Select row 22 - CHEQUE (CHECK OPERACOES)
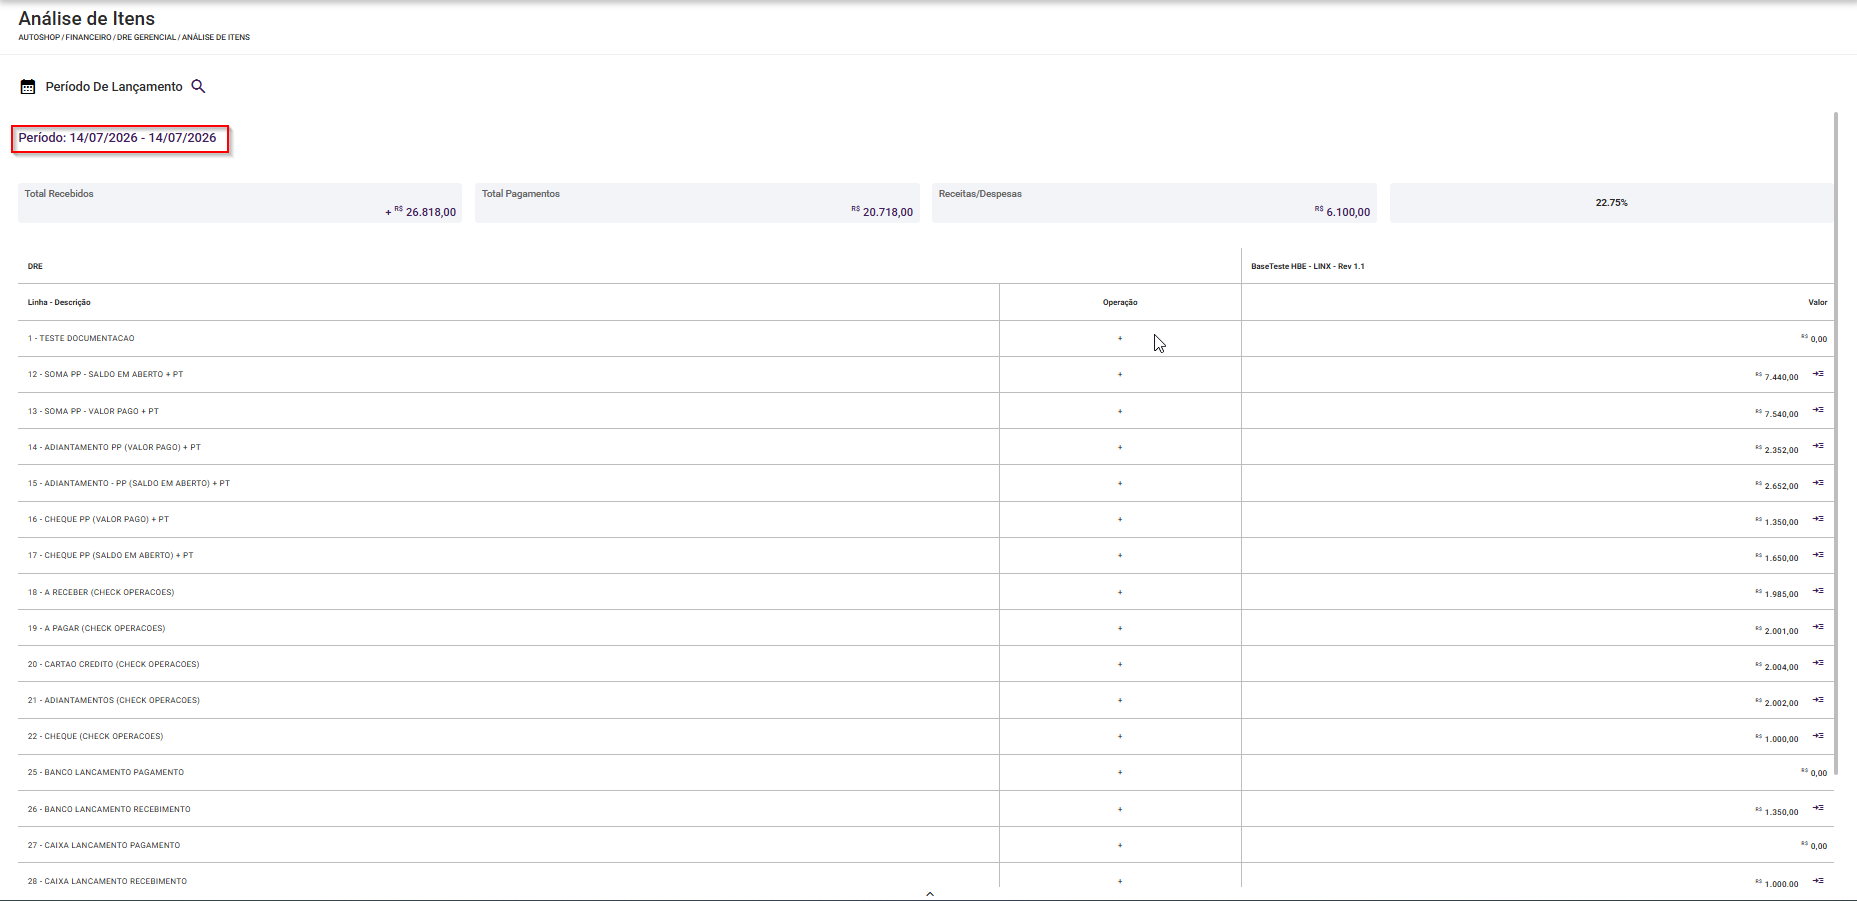Screen dimensions: 1857x901 coord(926,736)
